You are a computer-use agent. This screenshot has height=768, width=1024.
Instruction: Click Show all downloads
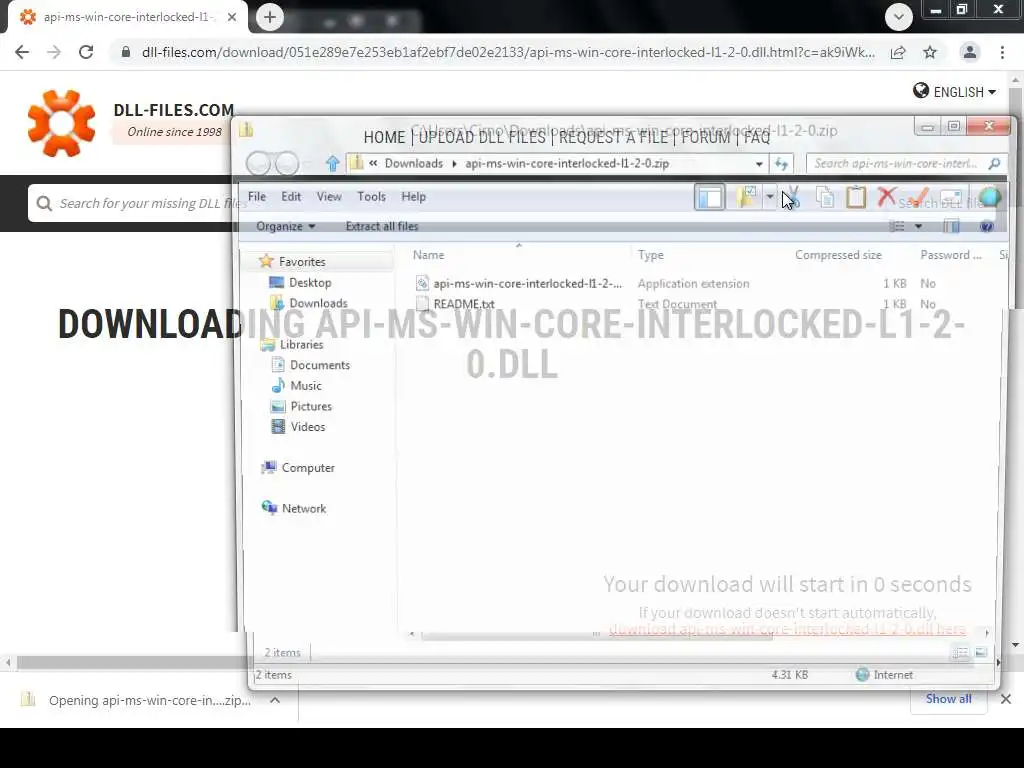click(948, 699)
